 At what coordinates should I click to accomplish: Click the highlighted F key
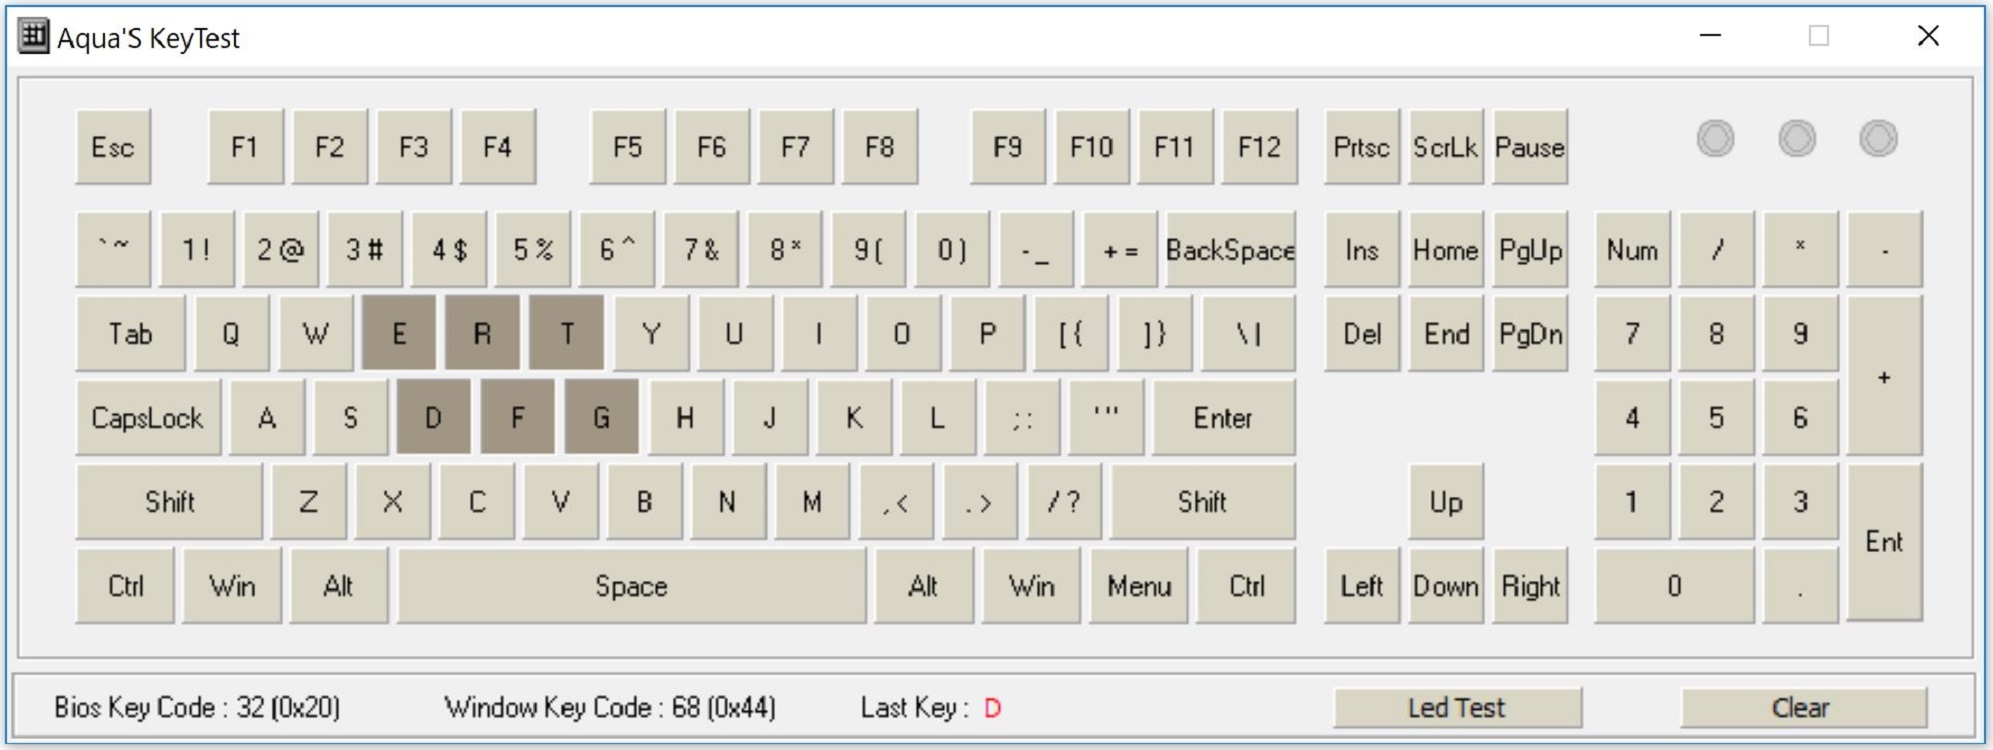pos(518,417)
